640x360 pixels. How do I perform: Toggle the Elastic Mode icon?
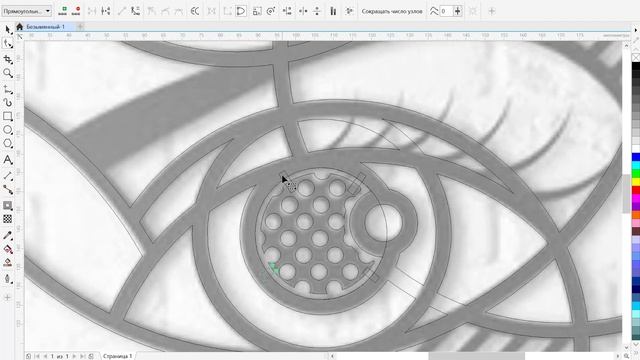[333, 11]
